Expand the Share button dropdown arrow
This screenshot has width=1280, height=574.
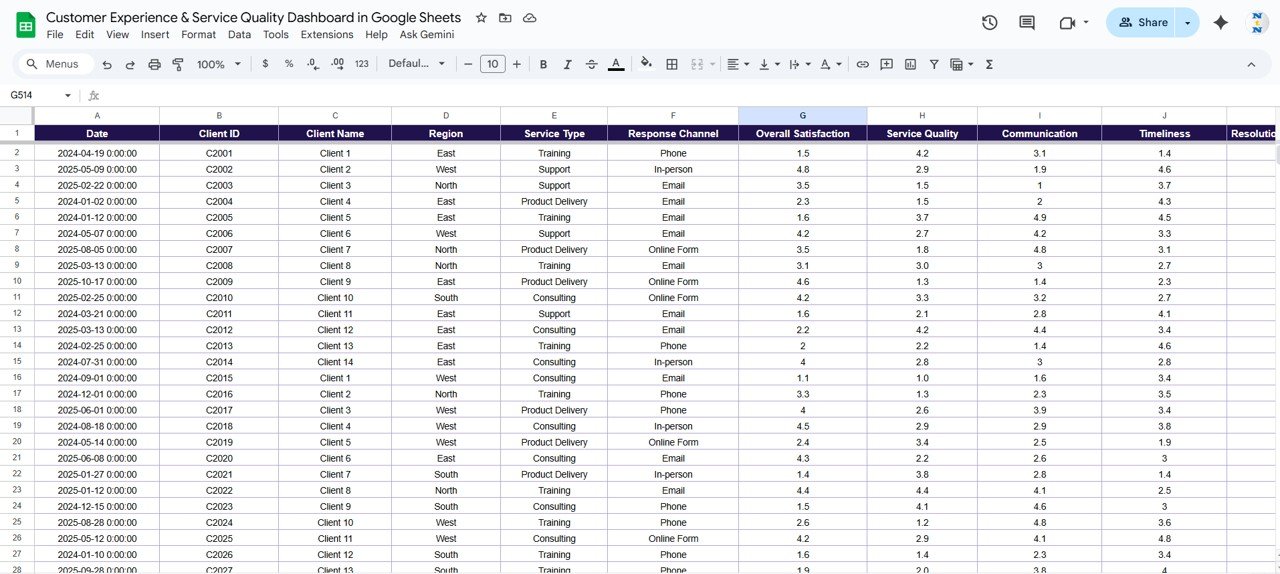1187,22
